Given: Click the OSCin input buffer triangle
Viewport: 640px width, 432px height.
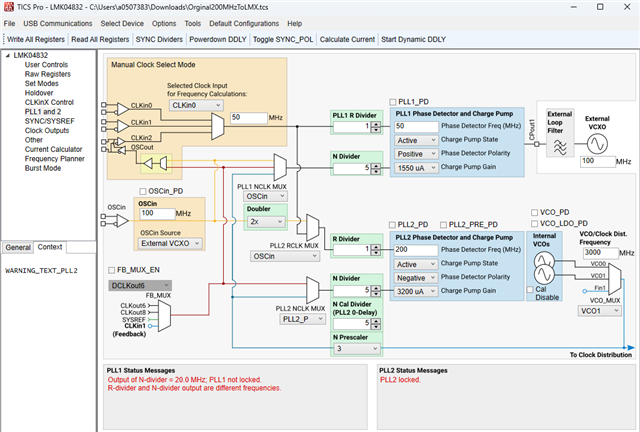Looking at the screenshot, I should (122, 221).
